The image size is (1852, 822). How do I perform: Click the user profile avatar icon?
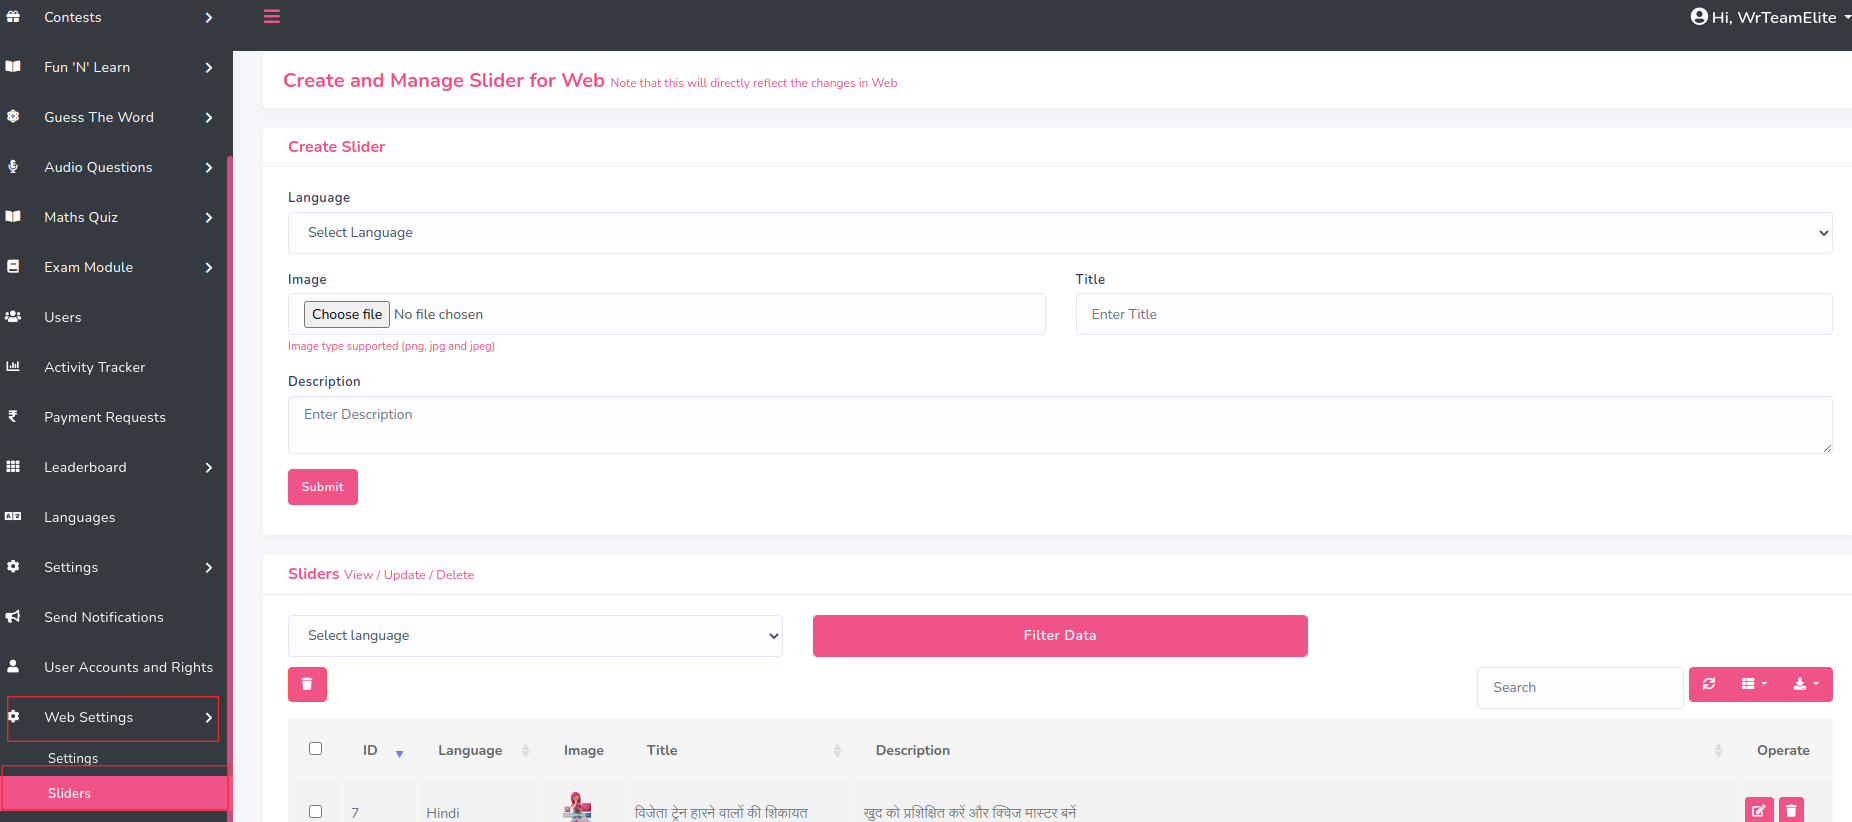point(1698,17)
